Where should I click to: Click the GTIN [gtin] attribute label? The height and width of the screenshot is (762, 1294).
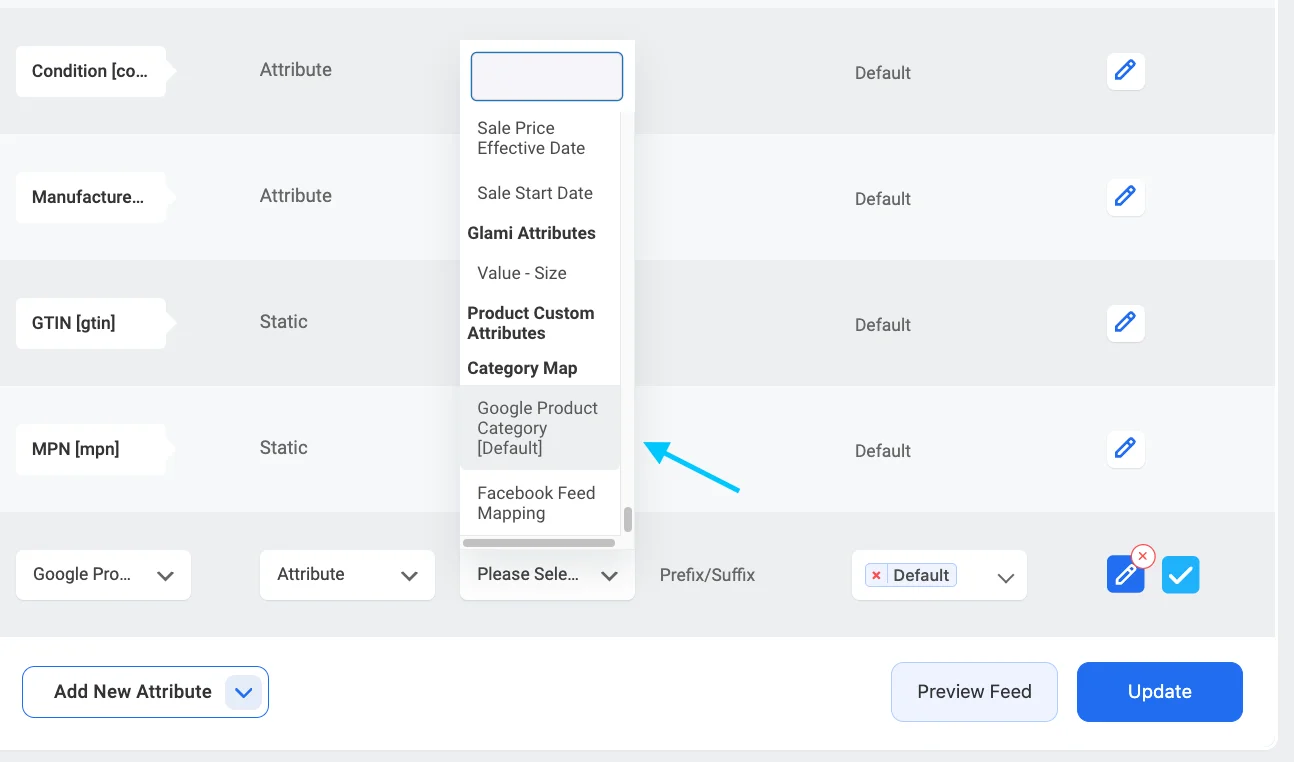point(90,323)
